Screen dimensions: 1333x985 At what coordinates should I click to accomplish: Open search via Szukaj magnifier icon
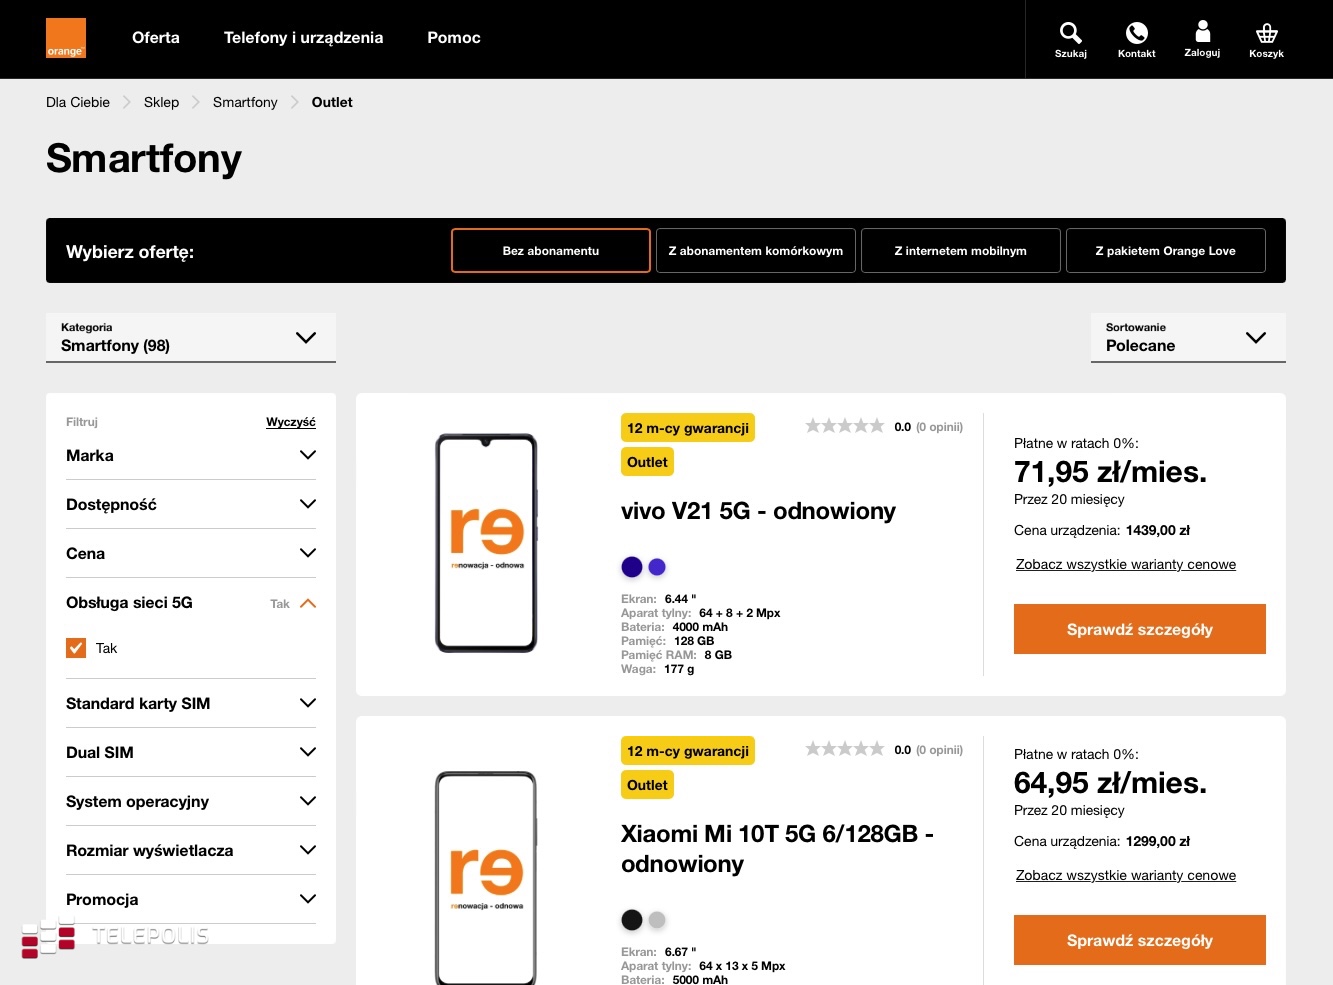[x=1070, y=33]
